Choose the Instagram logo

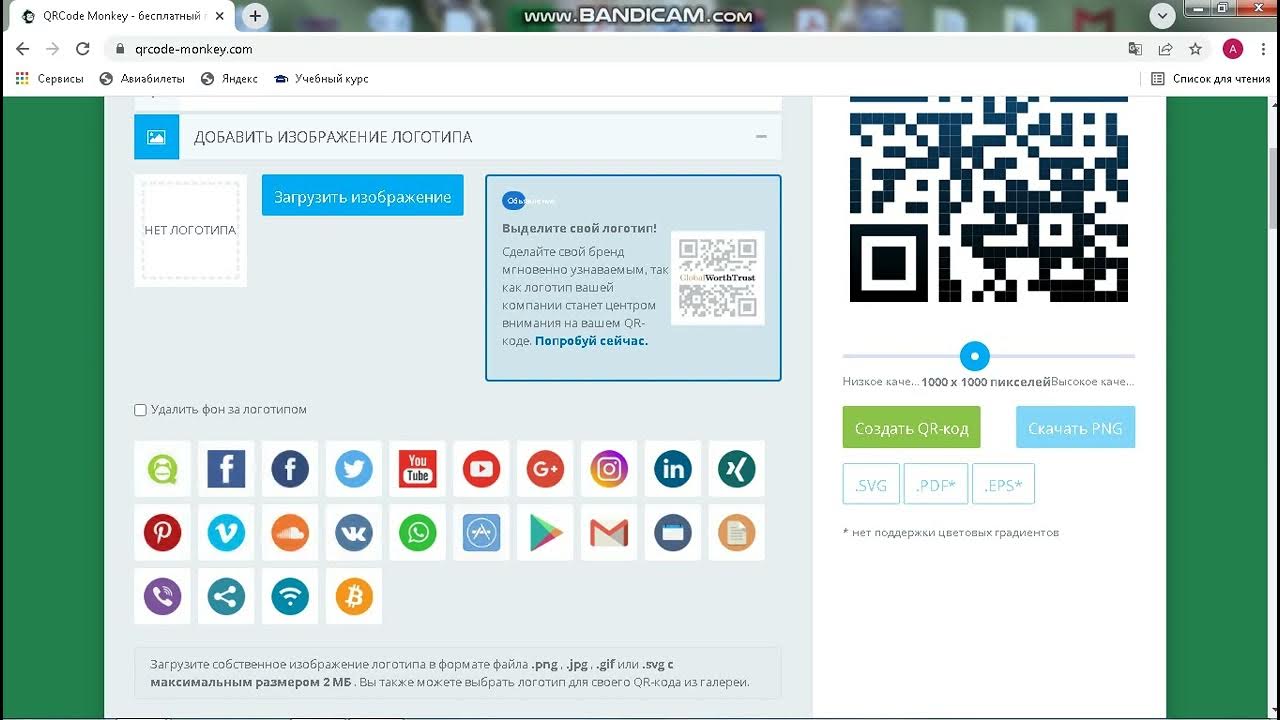click(x=609, y=469)
